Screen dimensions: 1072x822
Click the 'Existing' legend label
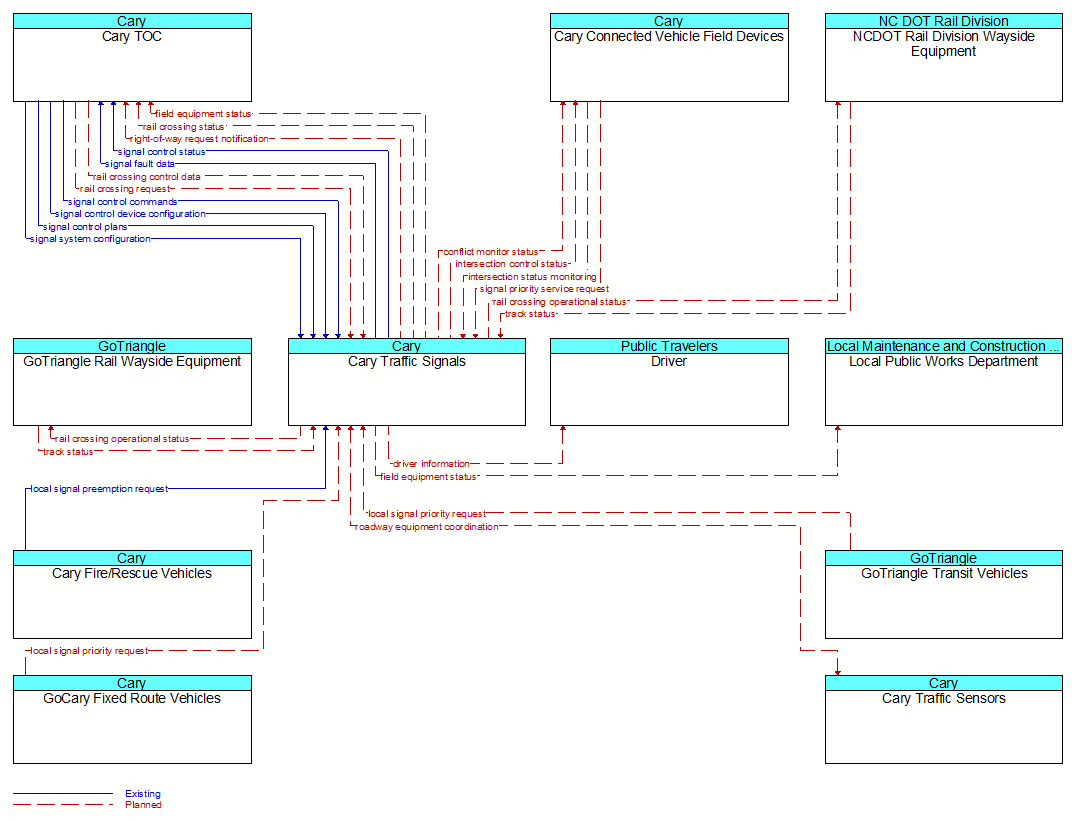click(x=143, y=793)
